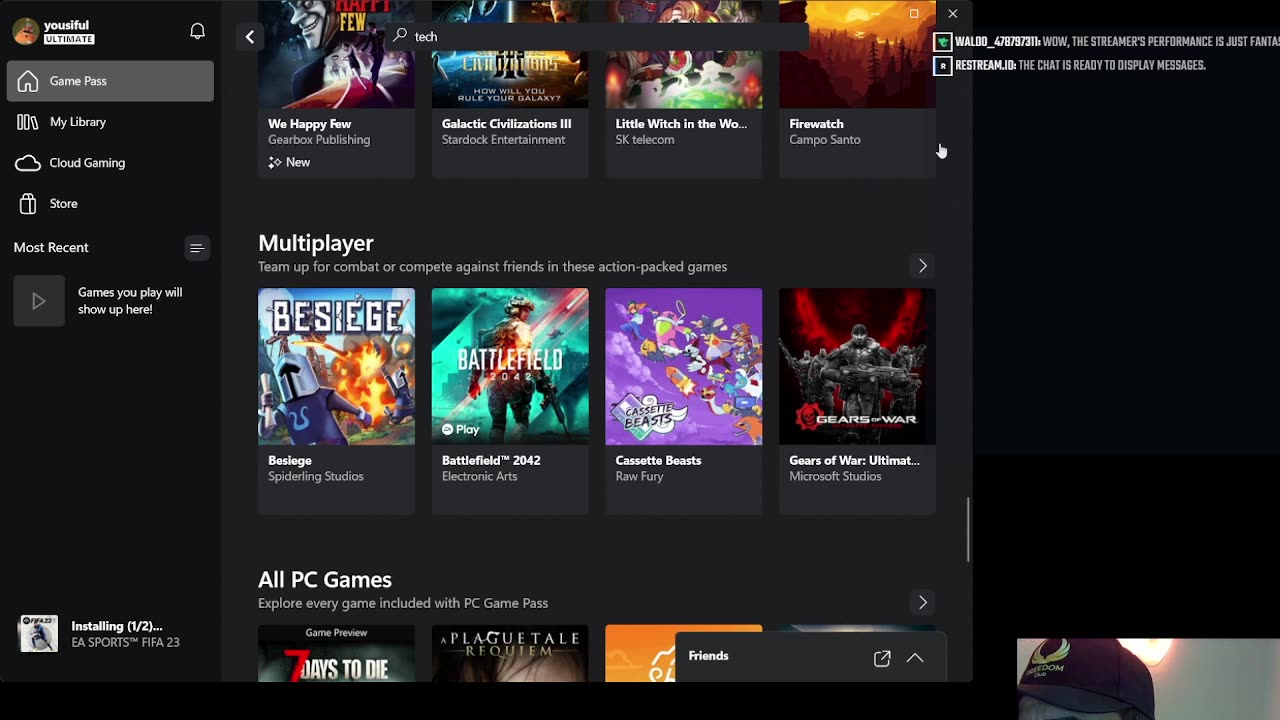Open We Happy Few title
The image size is (1280, 720).
pyautogui.click(x=309, y=124)
